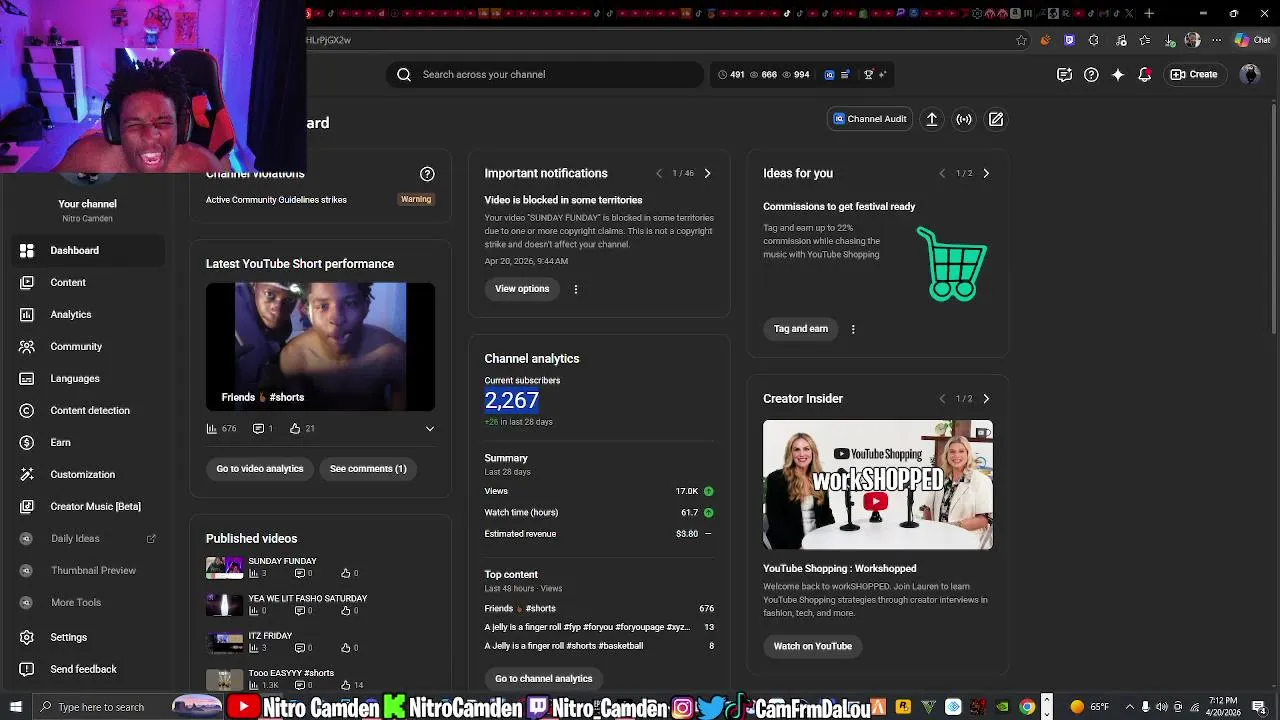This screenshot has width=1280, height=720.
Task: Open Thumbnail Preview in the sidebar
Action: (88, 571)
